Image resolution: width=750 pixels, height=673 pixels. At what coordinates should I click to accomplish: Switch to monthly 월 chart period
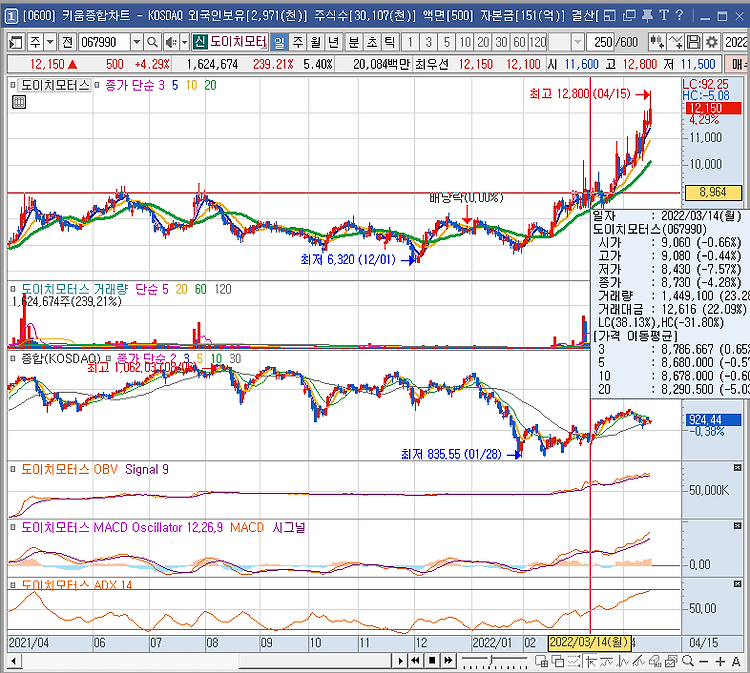click(316, 43)
